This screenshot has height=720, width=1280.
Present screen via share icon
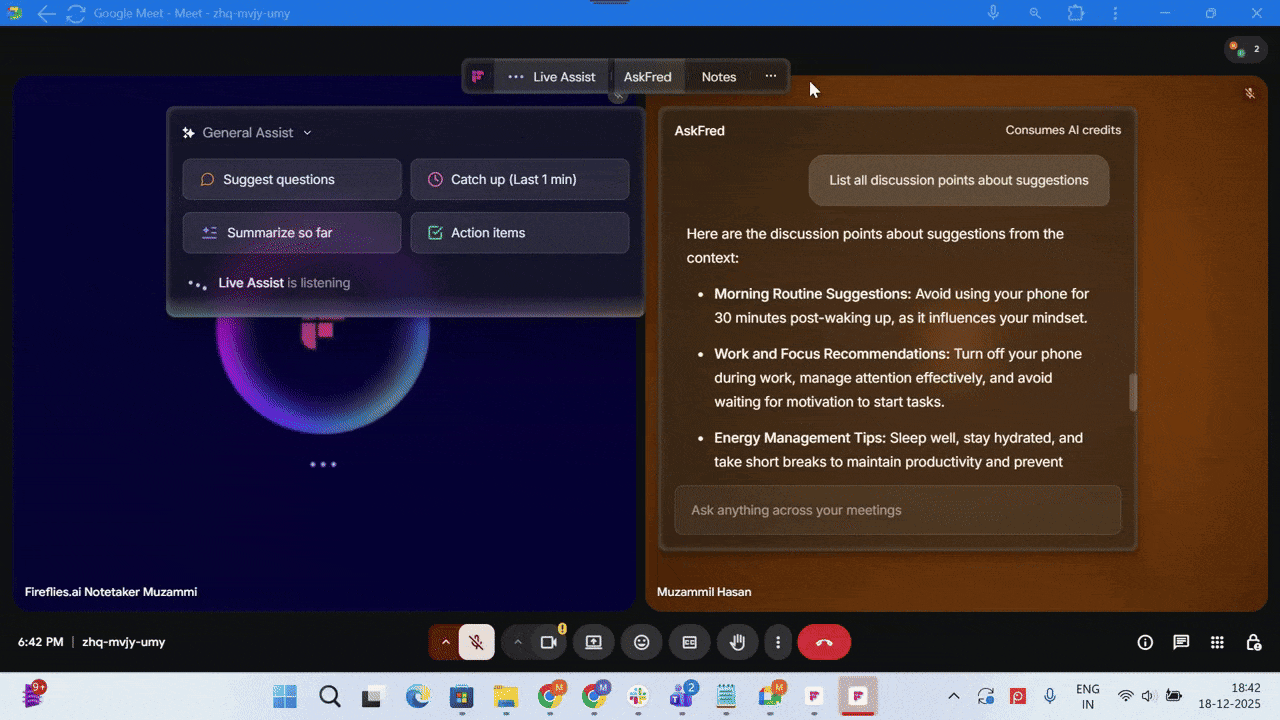593,642
